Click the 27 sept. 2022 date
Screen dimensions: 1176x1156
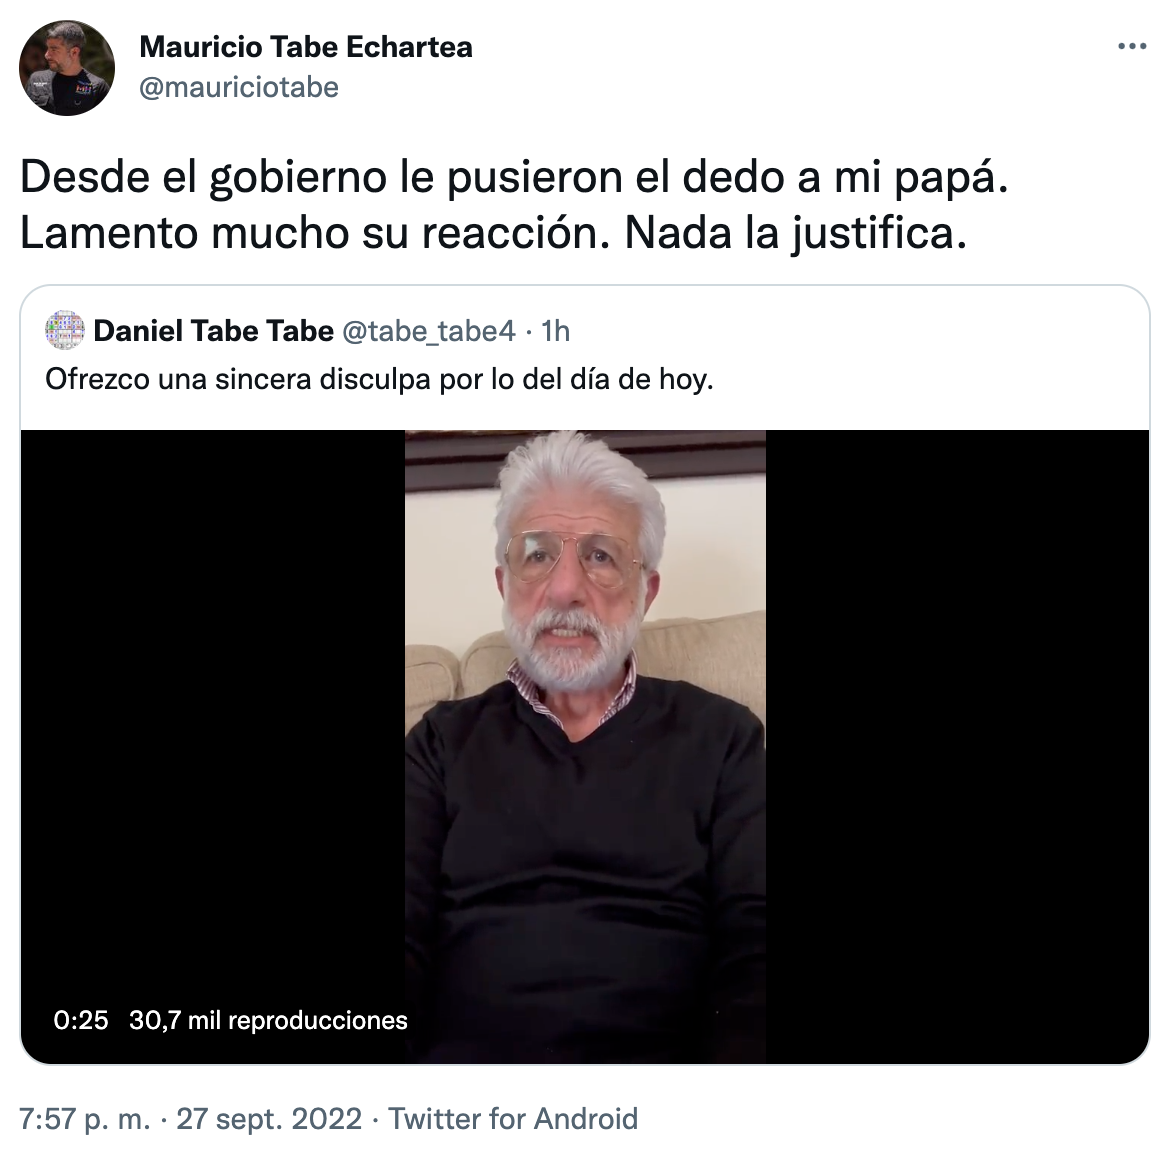(269, 1119)
